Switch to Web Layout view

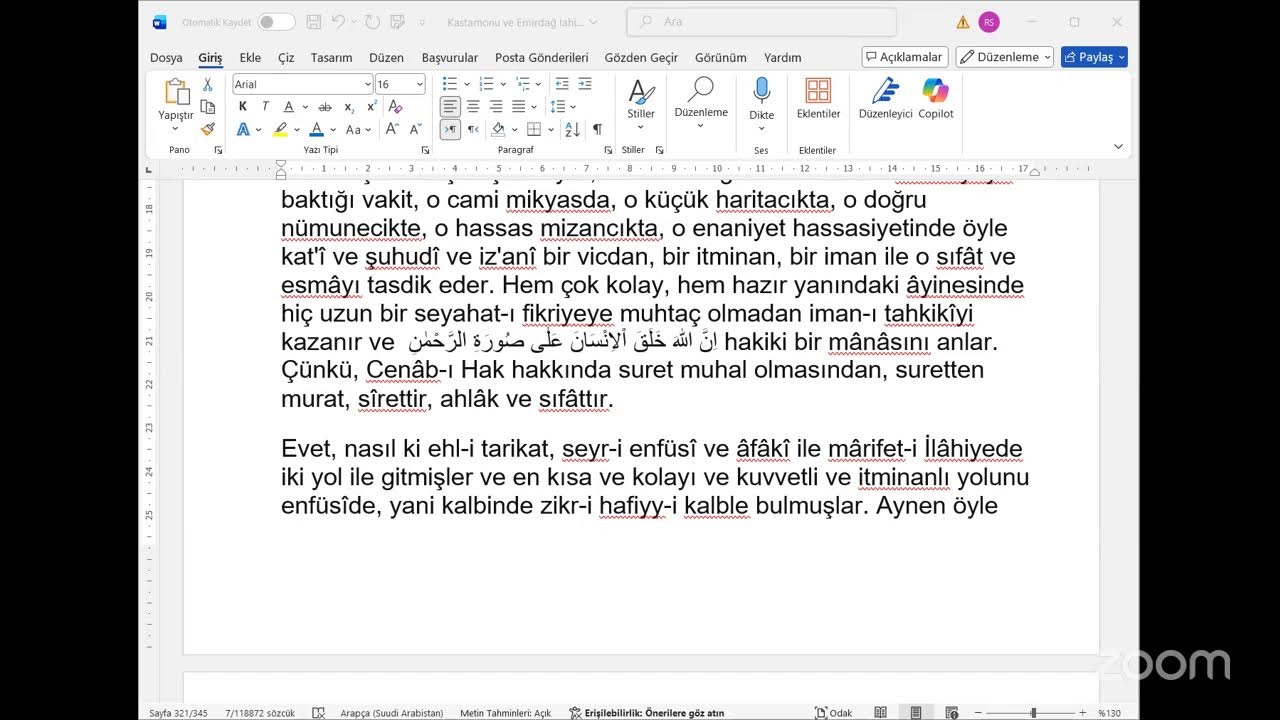tap(950, 713)
